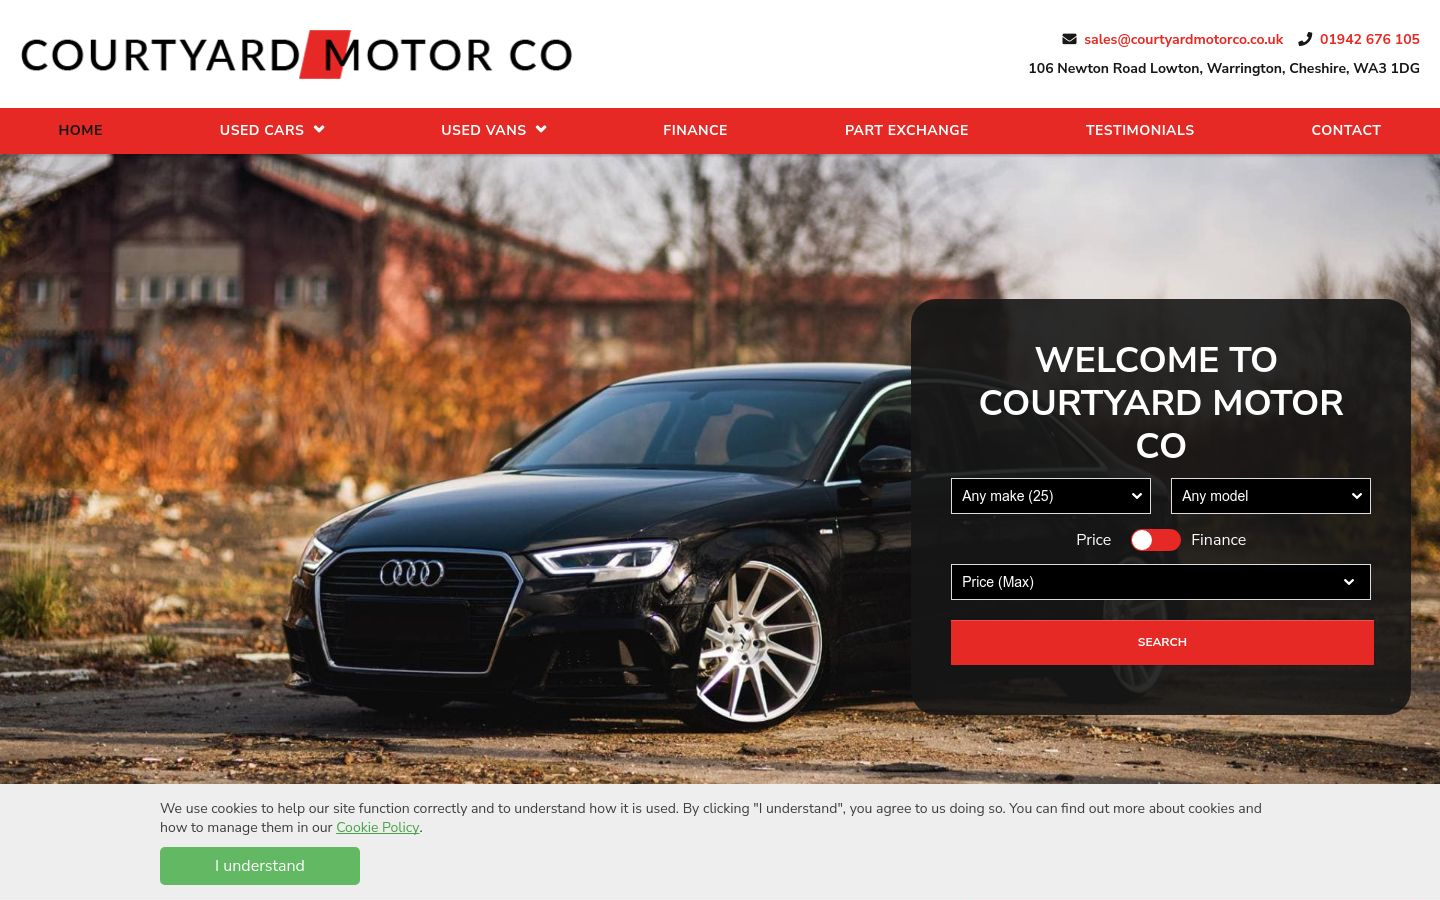Click the phone handset icon
Image resolution: width=1440 pixels, height=900 pixels.
pos(1305,39)
